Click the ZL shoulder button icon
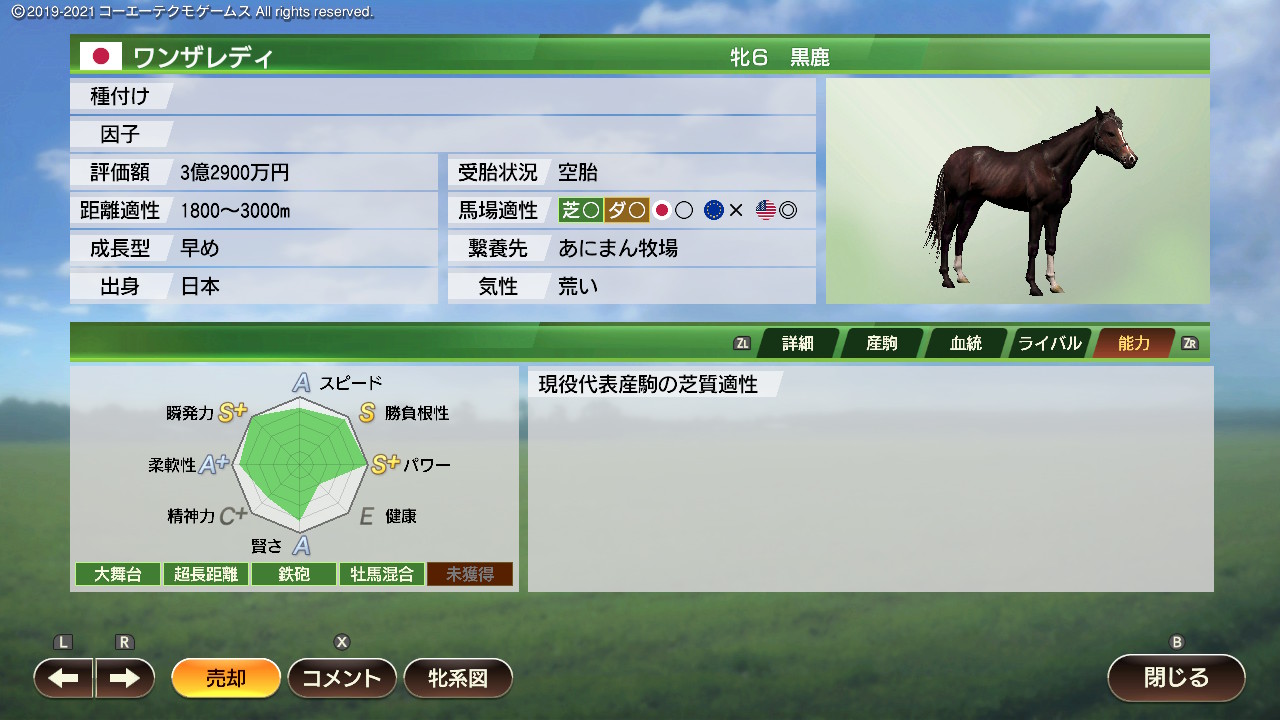The image size is (1280, 720). [742, 343]
